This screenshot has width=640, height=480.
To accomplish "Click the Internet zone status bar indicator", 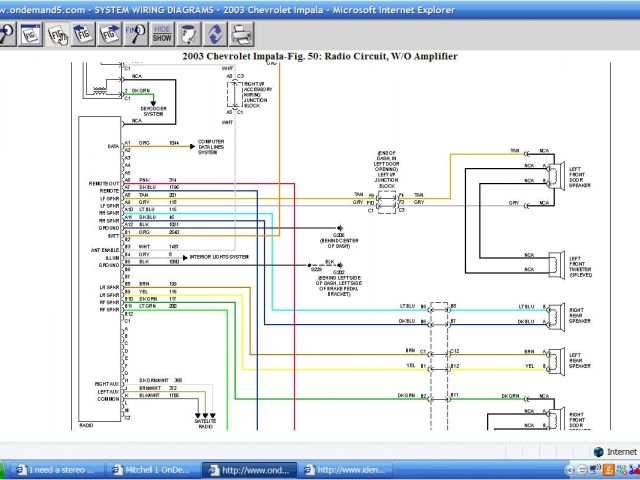I will pyautogui.click(x=614, y=451).
